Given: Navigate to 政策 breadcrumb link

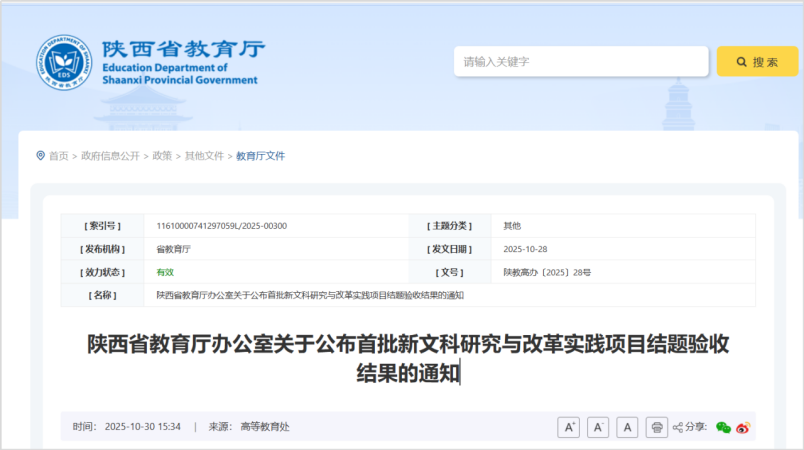Looking at the screenshot, I should pos(162,156).
